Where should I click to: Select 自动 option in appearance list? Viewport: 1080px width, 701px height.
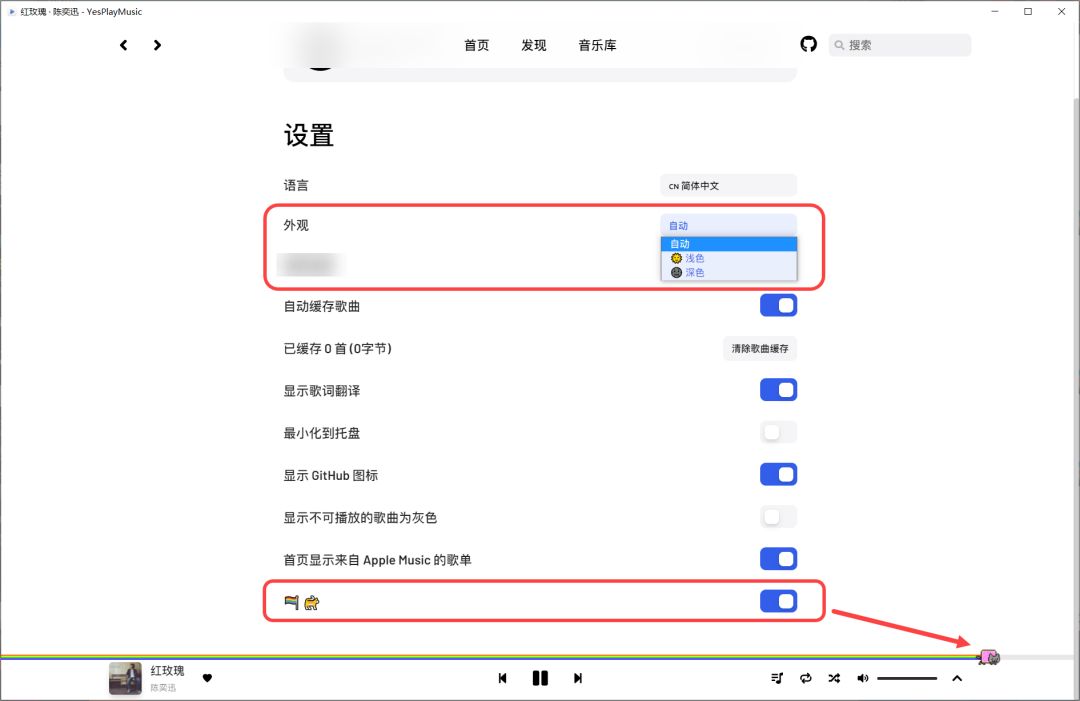[x=729, y=244]
